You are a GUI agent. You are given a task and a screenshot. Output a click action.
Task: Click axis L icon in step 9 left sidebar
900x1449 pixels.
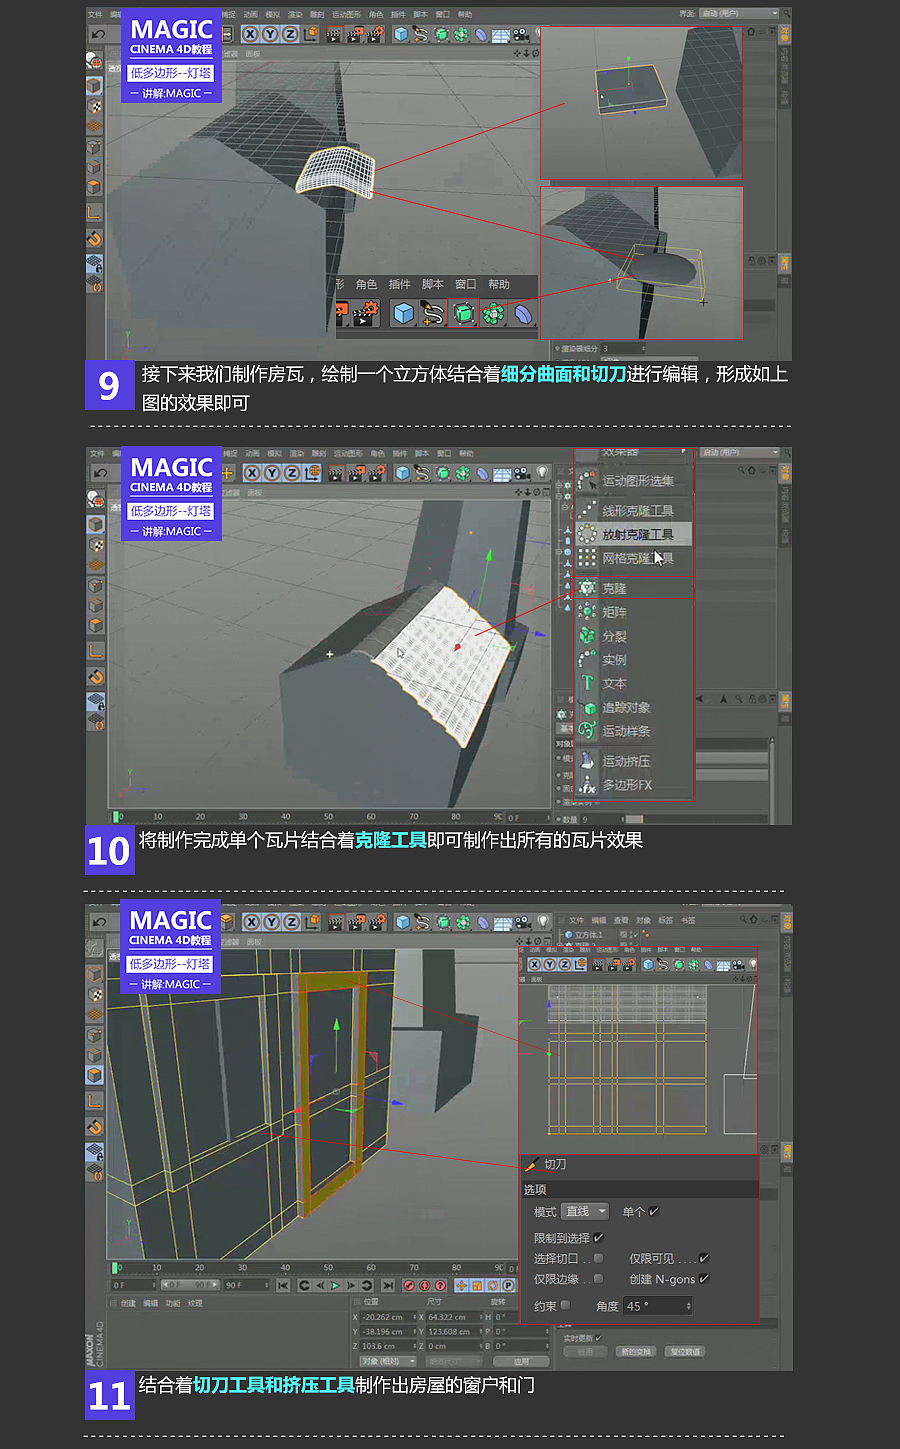click(x=94, y=213)
